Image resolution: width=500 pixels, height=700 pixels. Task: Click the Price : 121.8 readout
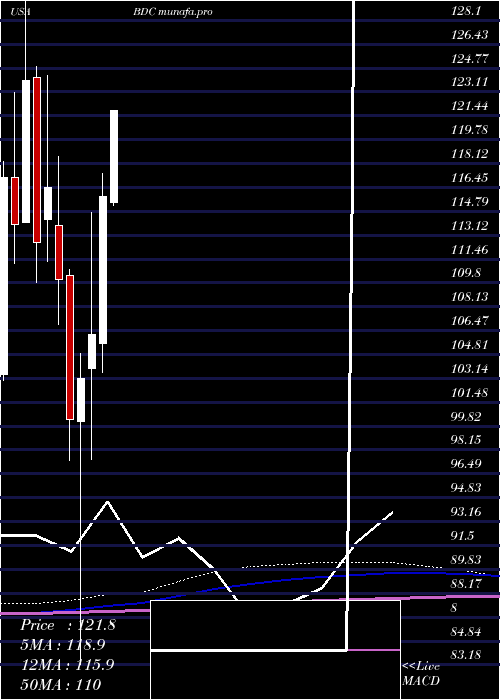click(68, 625)
